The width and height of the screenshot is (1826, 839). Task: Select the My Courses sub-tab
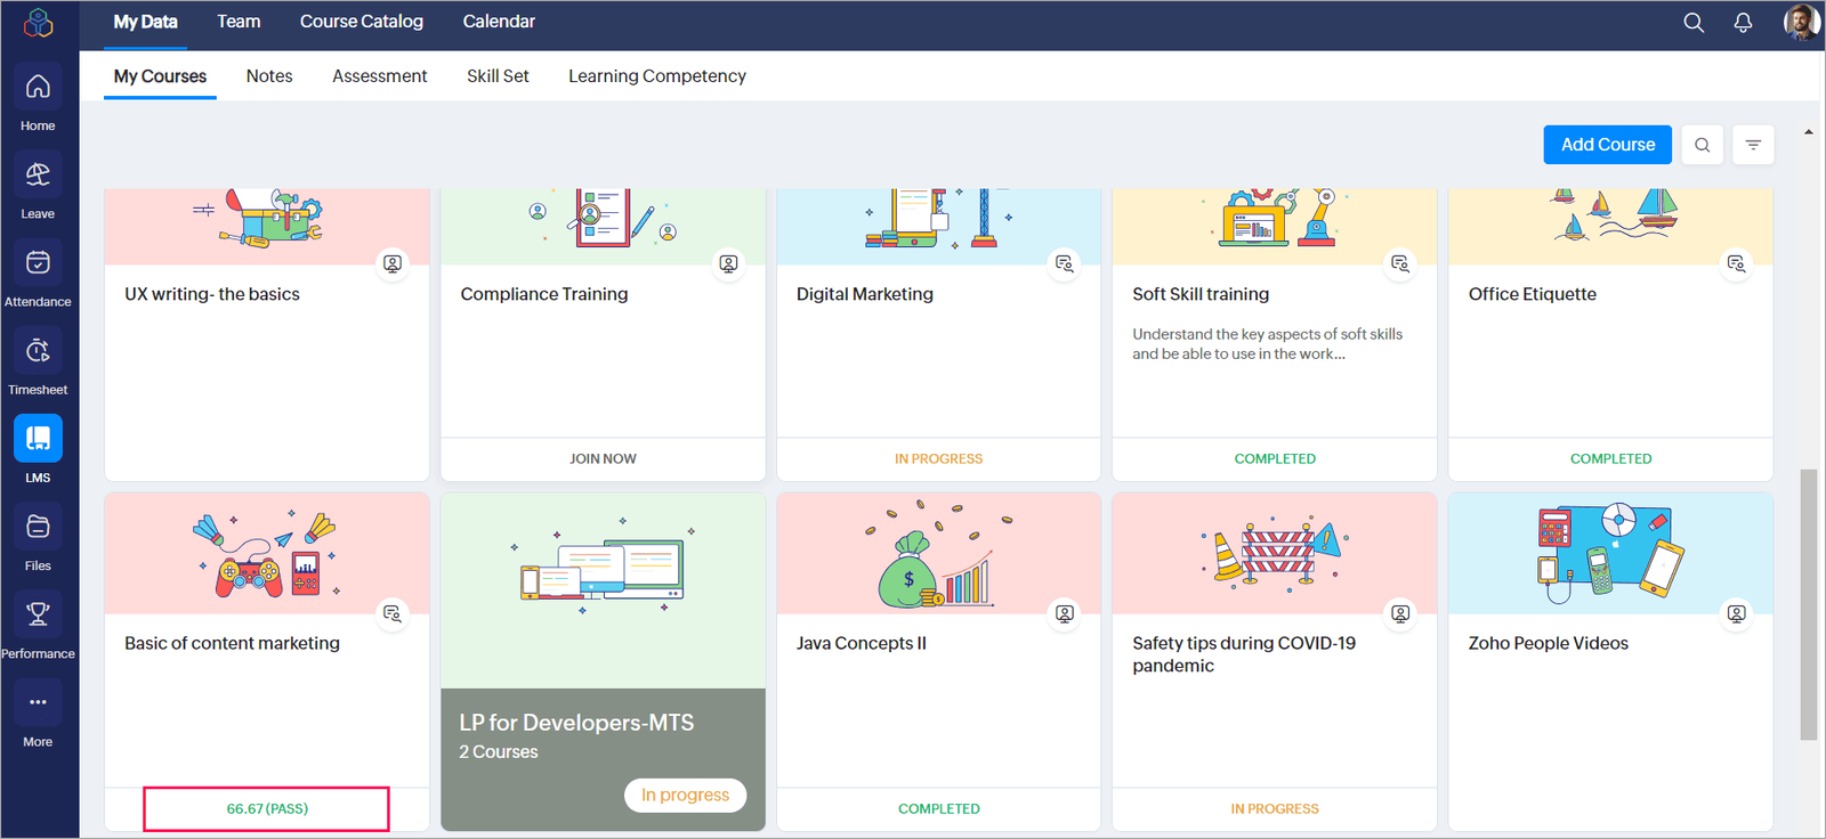click(x=160, y=76)
